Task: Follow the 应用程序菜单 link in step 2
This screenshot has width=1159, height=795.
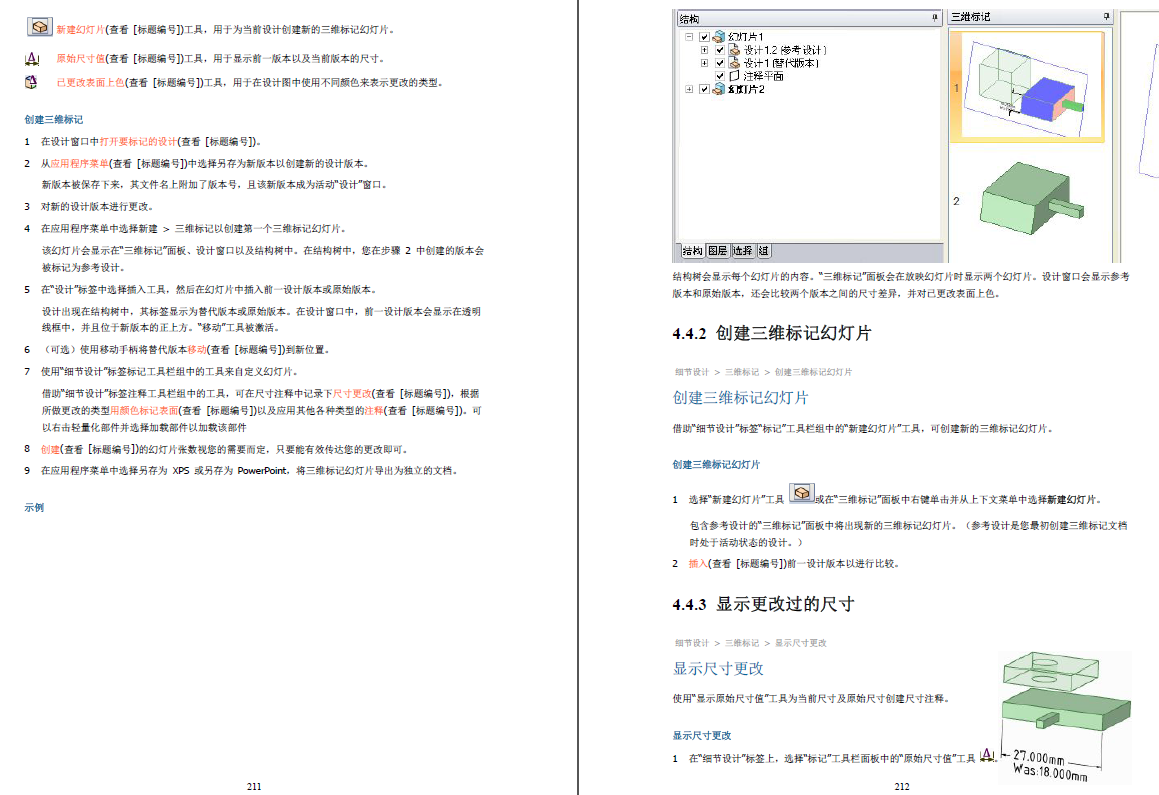Action: coord(80,163)
